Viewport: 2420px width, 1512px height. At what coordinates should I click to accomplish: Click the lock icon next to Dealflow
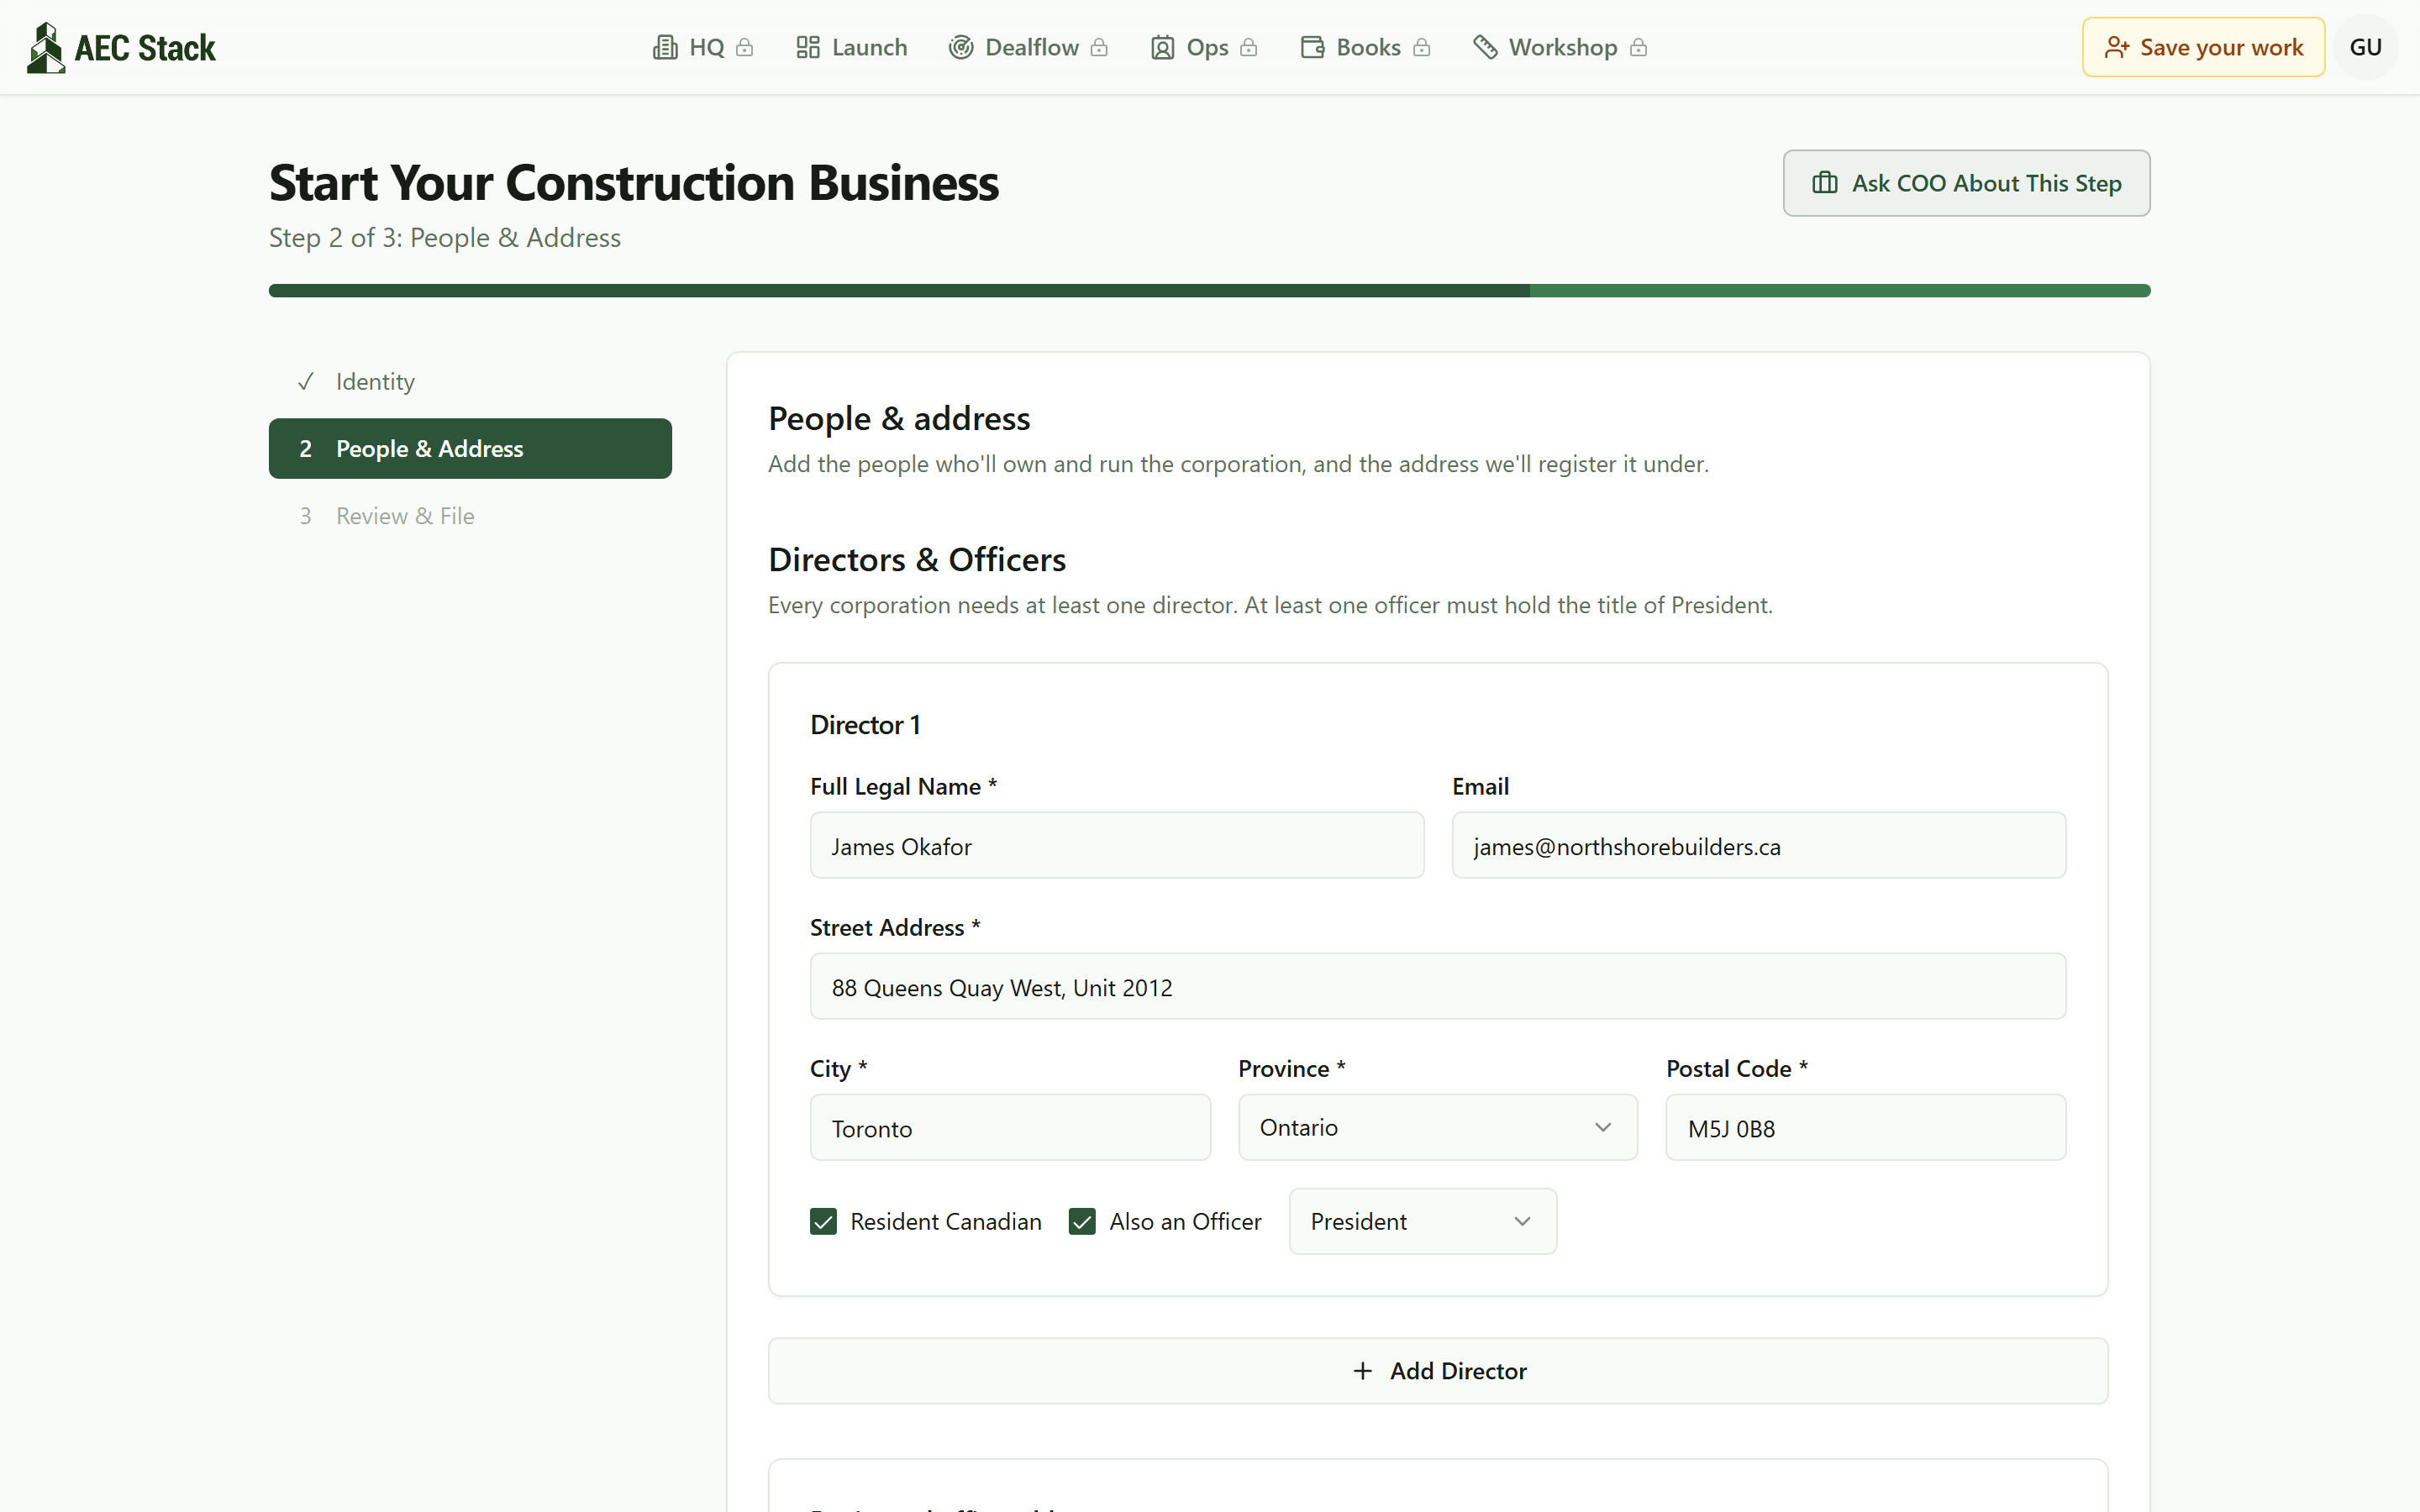[x=1099, y=47]
